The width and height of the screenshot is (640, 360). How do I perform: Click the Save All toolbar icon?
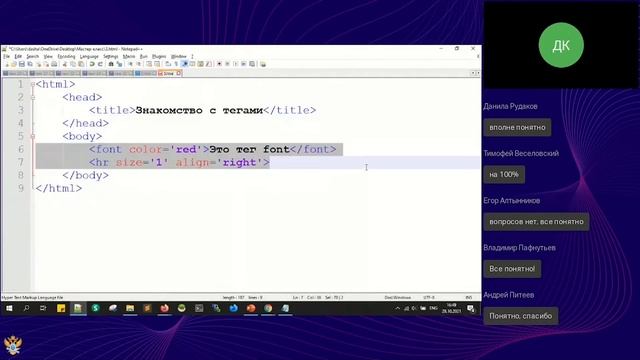coord(30,64)
